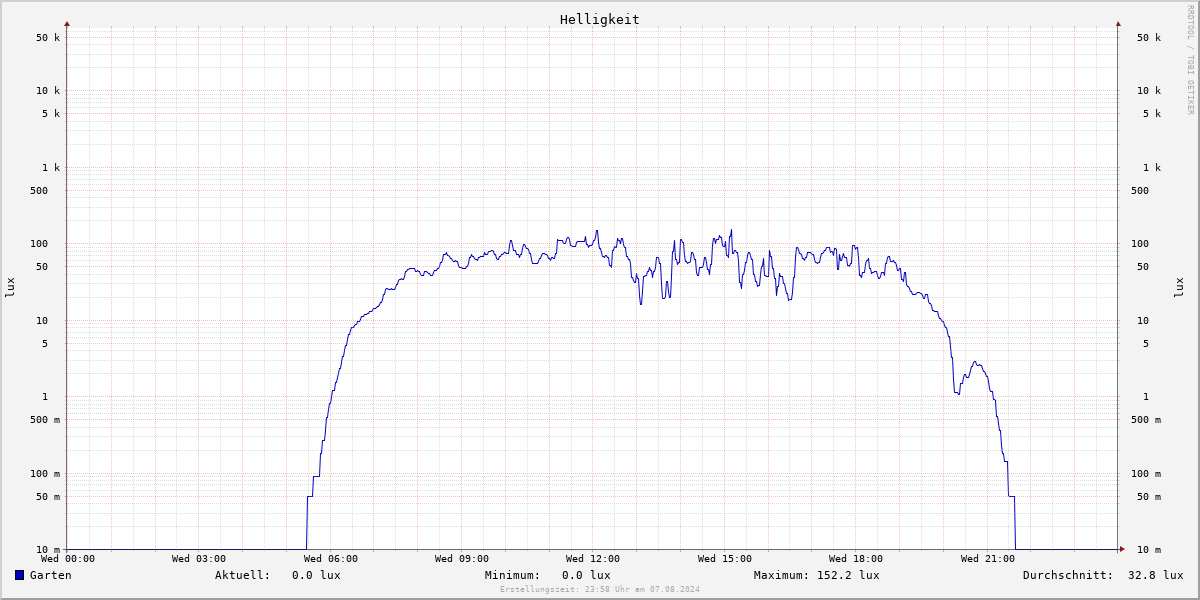Click "500 m" on the right axis
The width and height of the screenshot is (1200, 600).
(1146, 420)
